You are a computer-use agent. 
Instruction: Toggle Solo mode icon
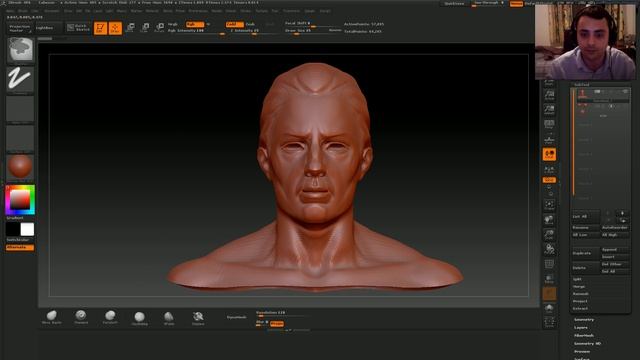tap(549, 308)
